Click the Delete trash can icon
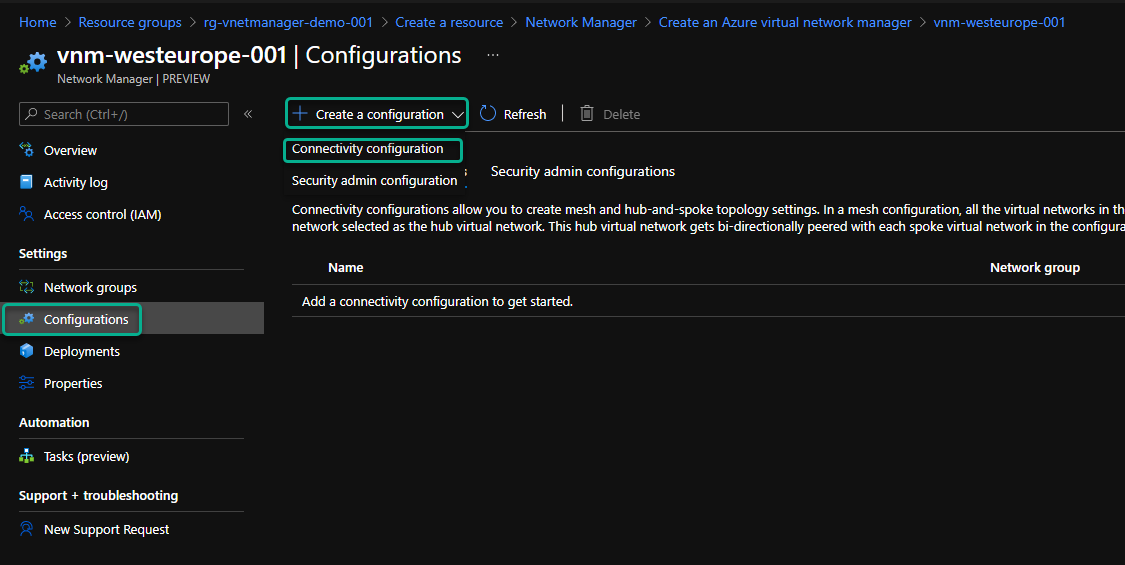Screen dimensions: 1125x565 pyautogui.click(x=587, y=113)
